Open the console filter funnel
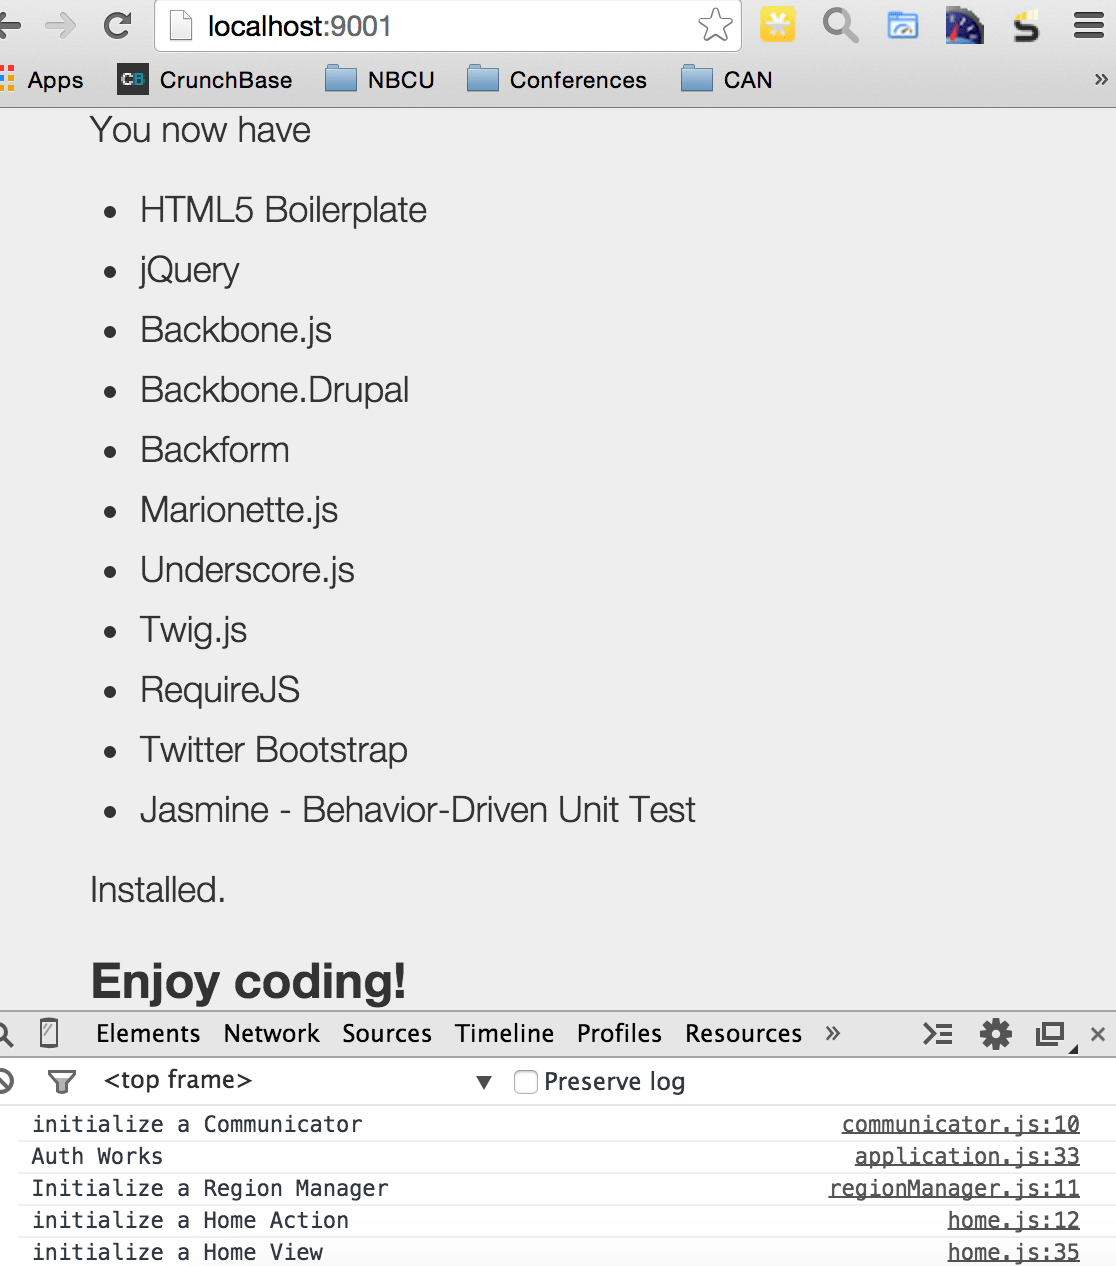Image resolution: width=1116 pixels, height=1266 pixels. coord(62,1081)
